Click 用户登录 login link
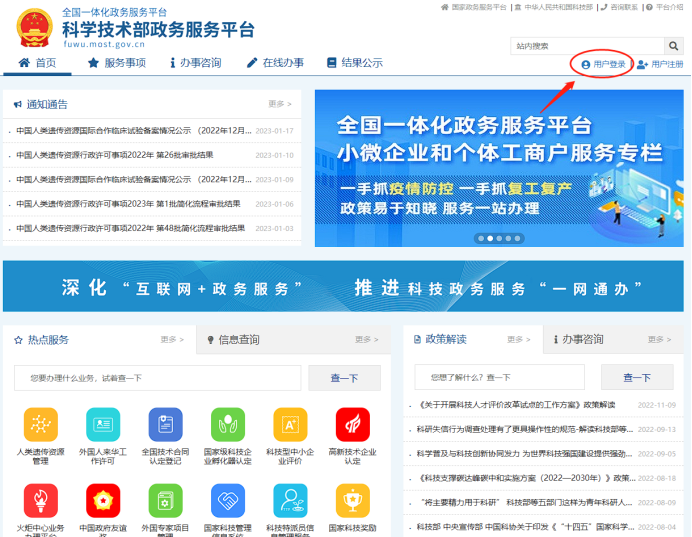Image resolution: width=692 pixels, height=537 pixels. (603, 64)
